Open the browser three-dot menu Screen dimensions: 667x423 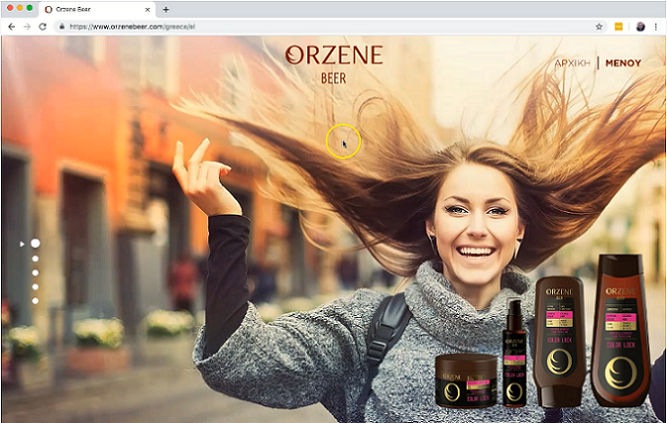[656, 27]
